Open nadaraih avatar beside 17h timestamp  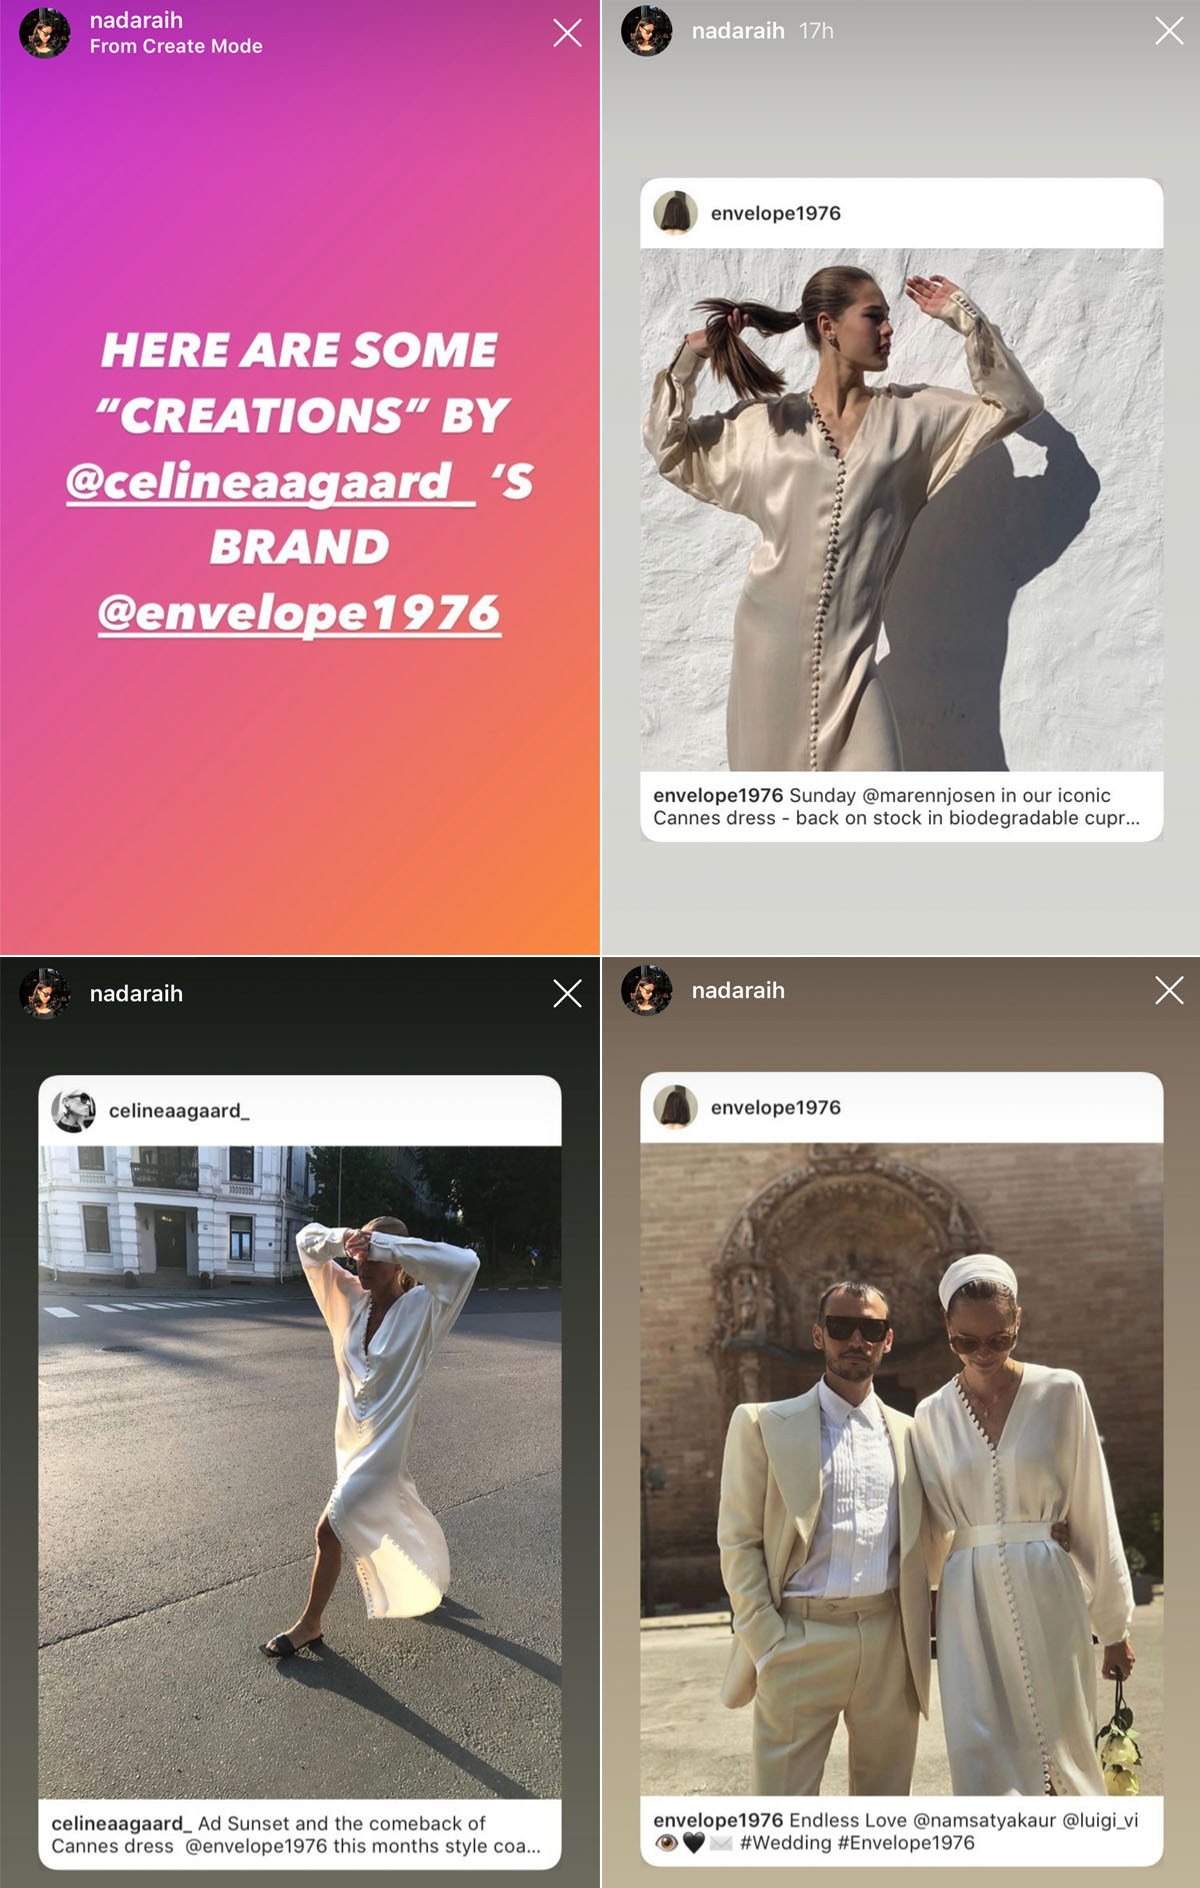coord(647,30)
